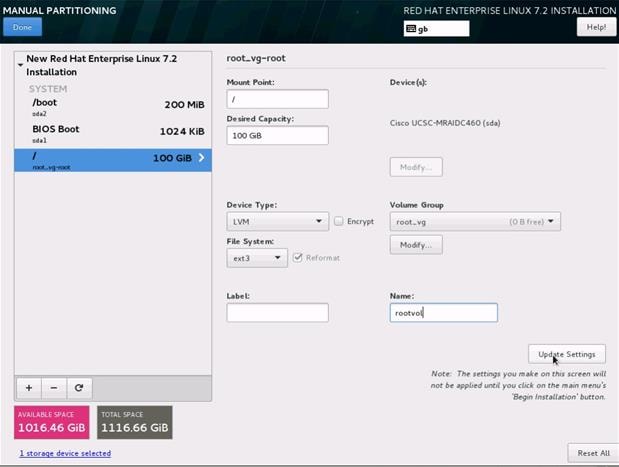Viewport: 619px width, 467px height.
Task: Select the /boot 200 MiB partition row
Action: point(113,107)
